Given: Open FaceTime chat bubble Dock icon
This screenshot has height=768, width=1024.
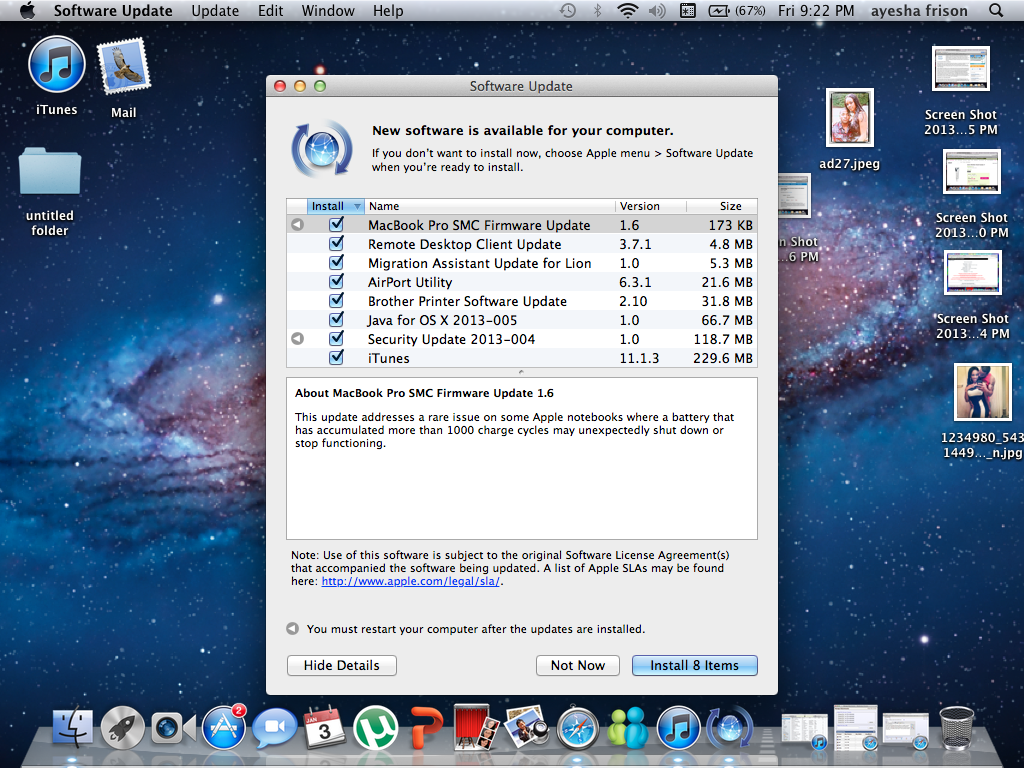Looking at the screenshot, I should [274, 728].
